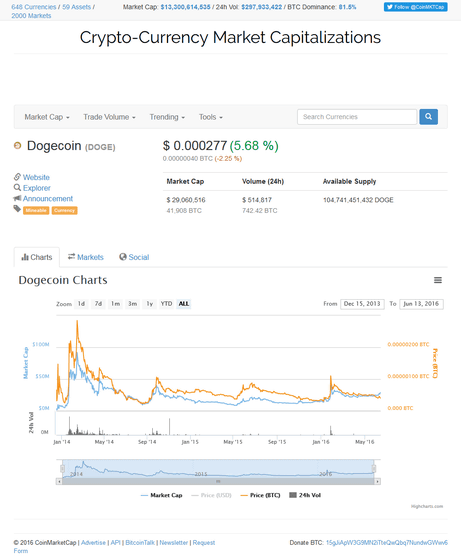Open the 59 Assets link
This screenshot has width=461, height=560.
coord(76,7)
